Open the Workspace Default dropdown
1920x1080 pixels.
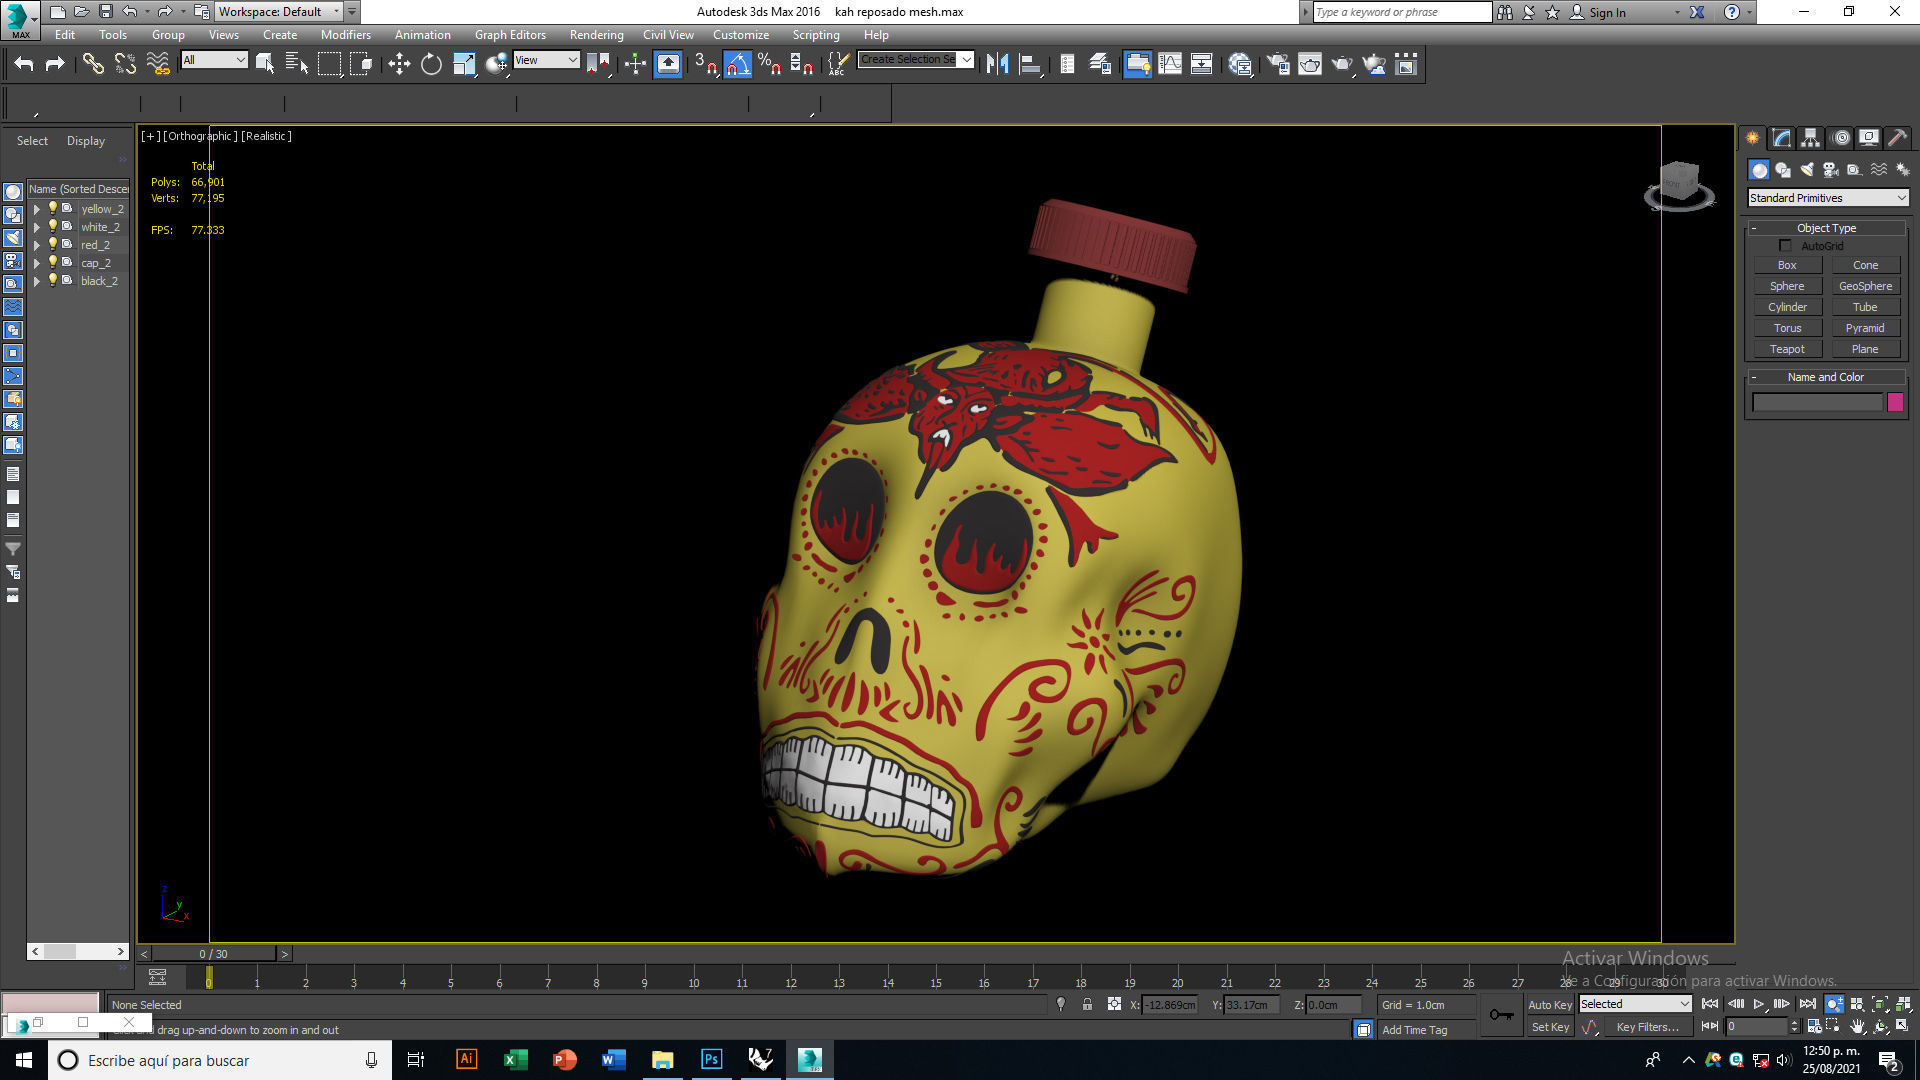(x=279, y=12)
